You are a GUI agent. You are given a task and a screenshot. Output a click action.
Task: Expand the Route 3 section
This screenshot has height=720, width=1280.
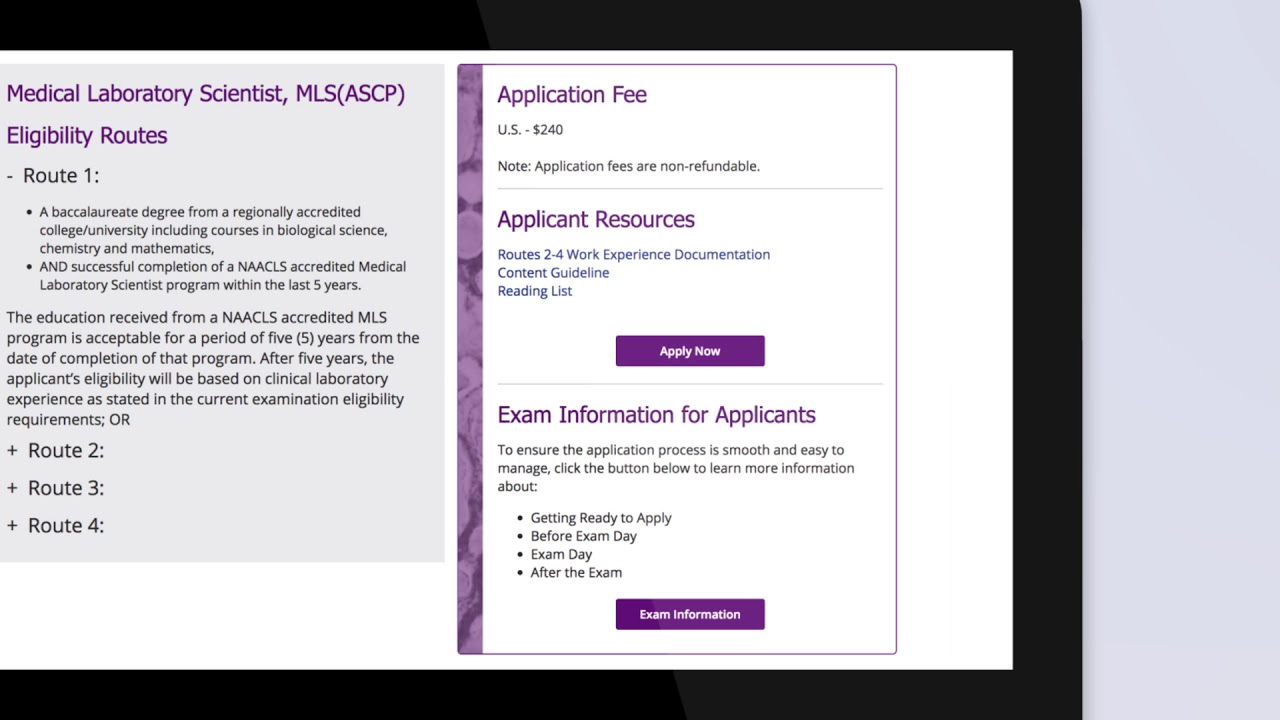tap(55, 488)
